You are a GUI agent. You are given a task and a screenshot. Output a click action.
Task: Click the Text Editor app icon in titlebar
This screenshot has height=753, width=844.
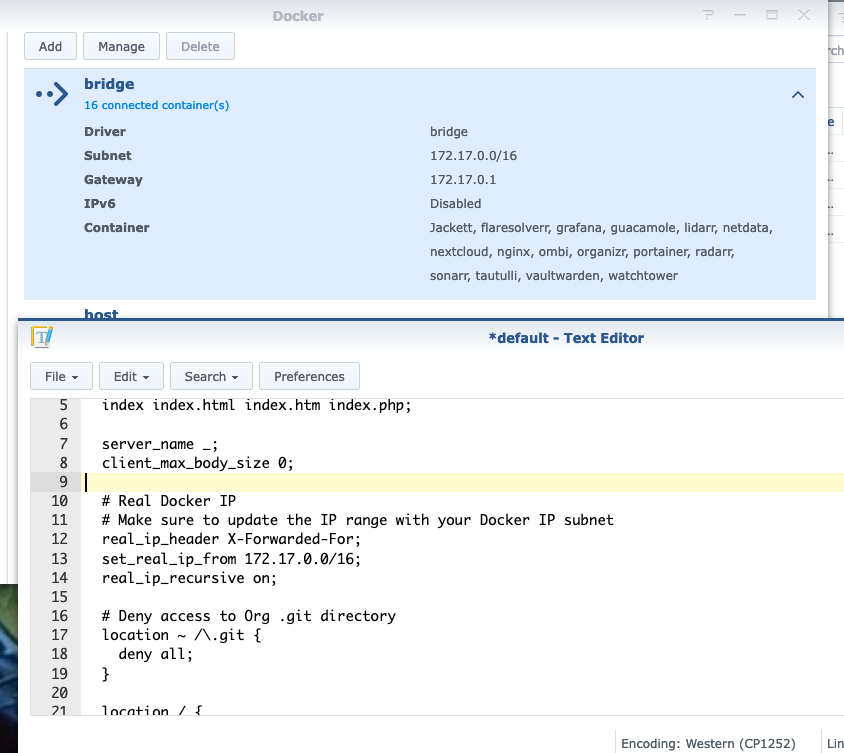click(x=42, y=337)
